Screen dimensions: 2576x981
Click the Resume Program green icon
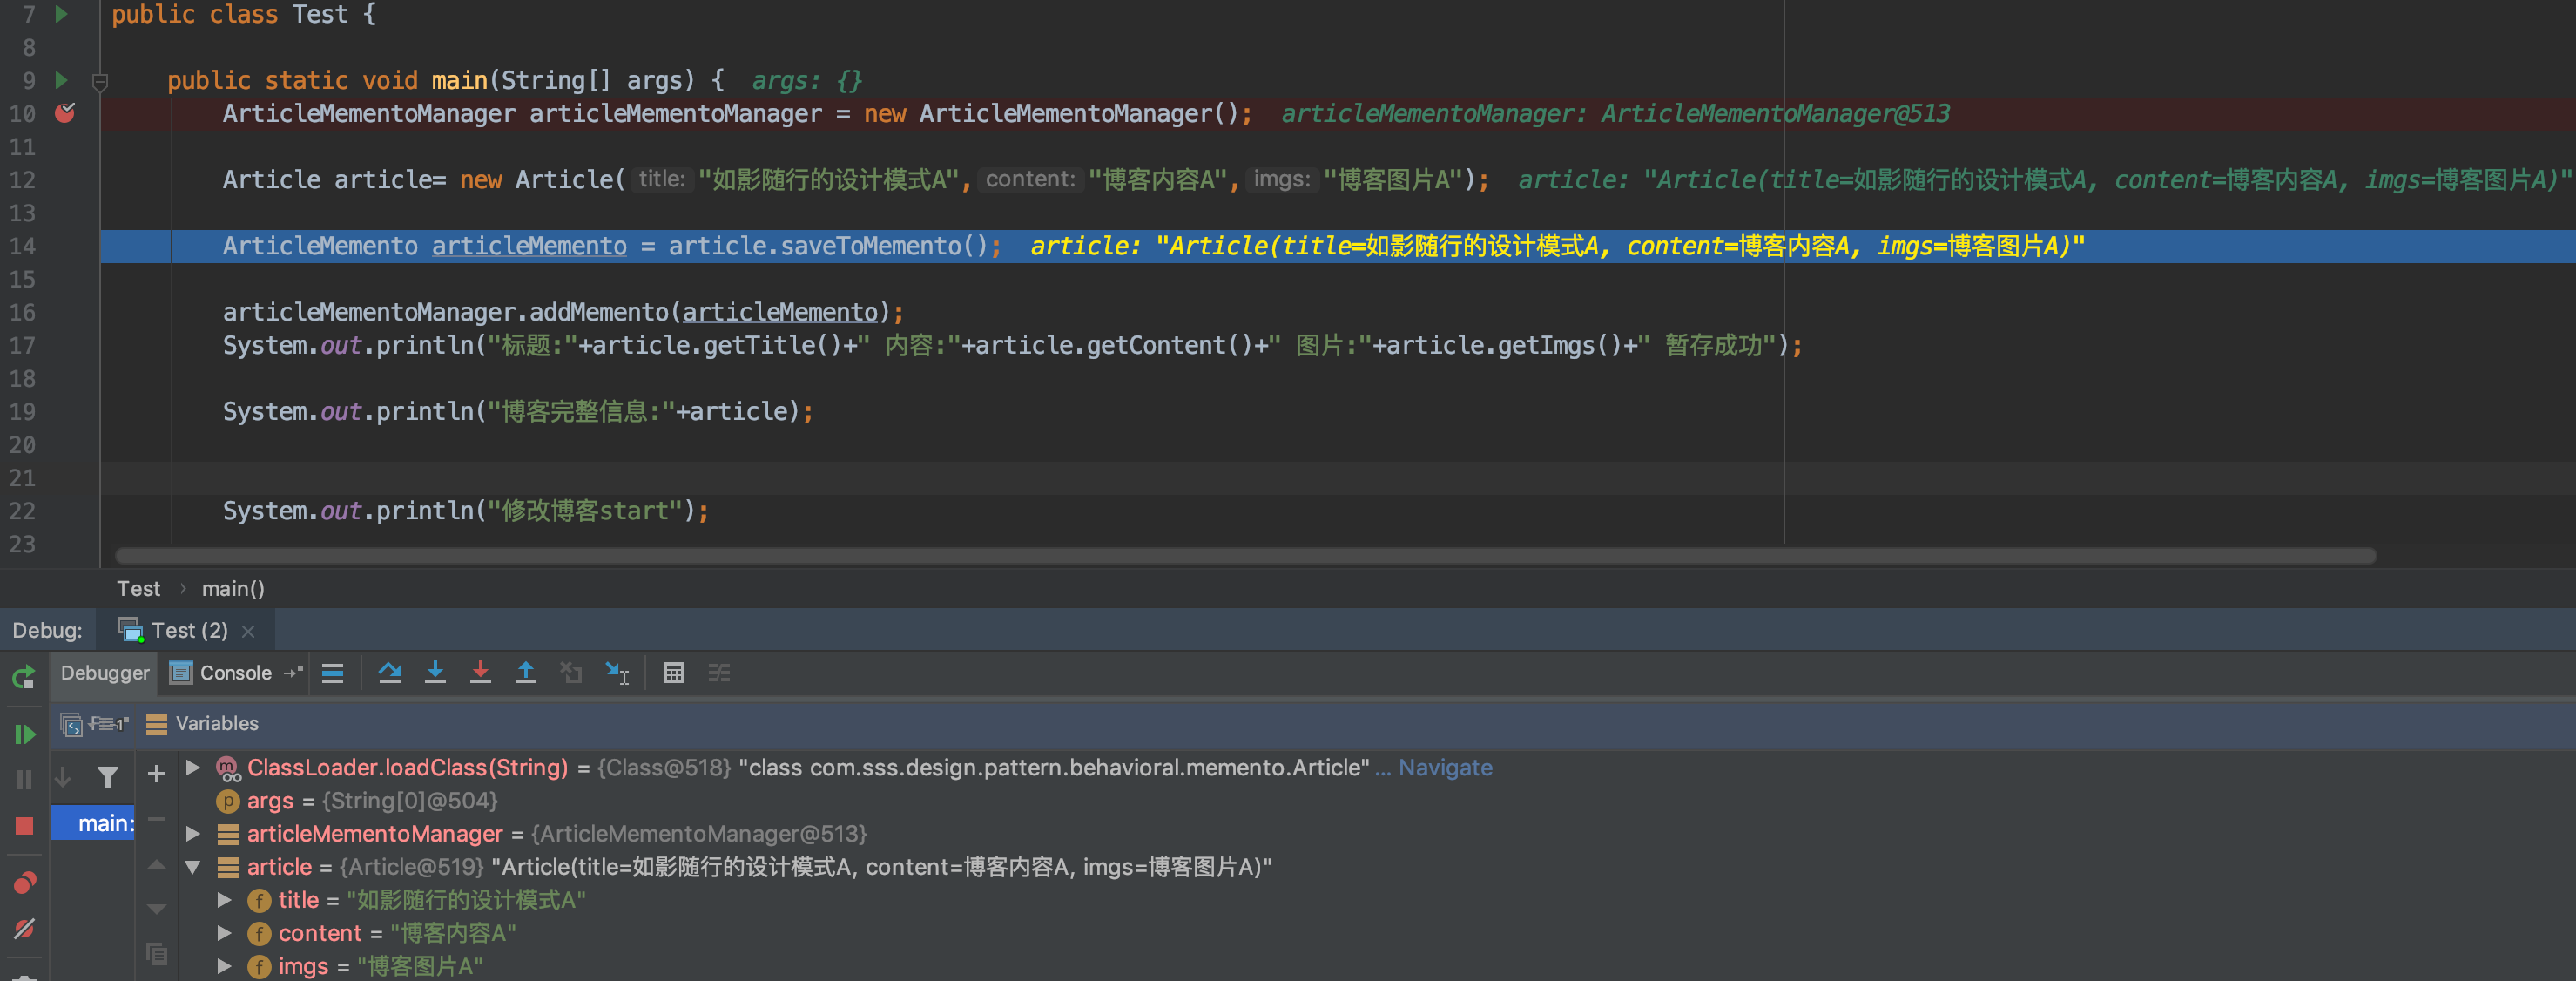[x=25, y=734]
